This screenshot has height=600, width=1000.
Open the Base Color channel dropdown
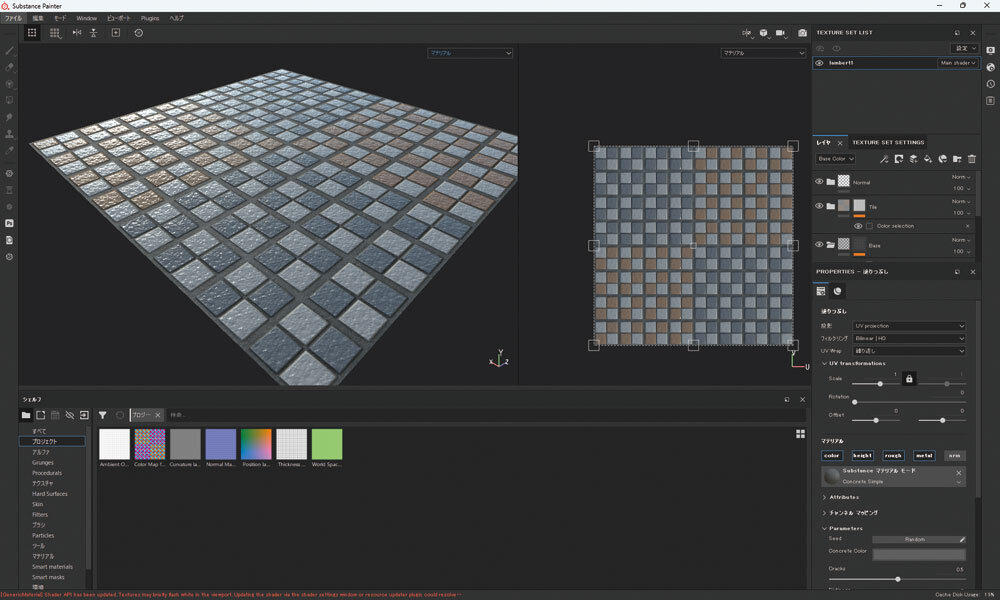click(x=837, y=159)
